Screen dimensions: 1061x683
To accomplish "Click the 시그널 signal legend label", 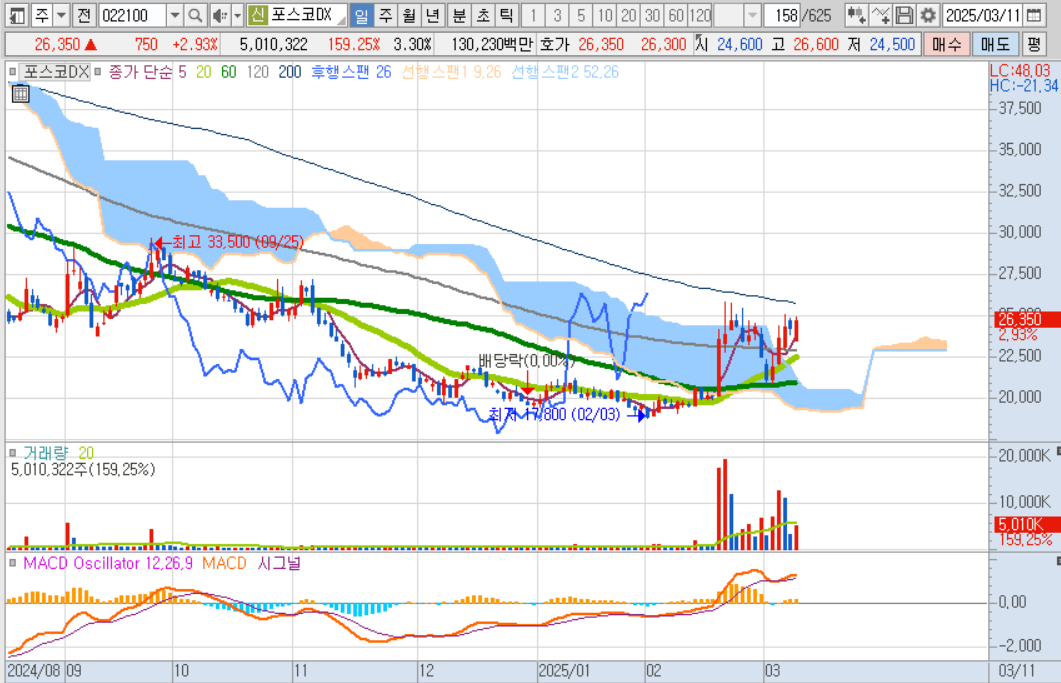I will click(x=279, y=563).
